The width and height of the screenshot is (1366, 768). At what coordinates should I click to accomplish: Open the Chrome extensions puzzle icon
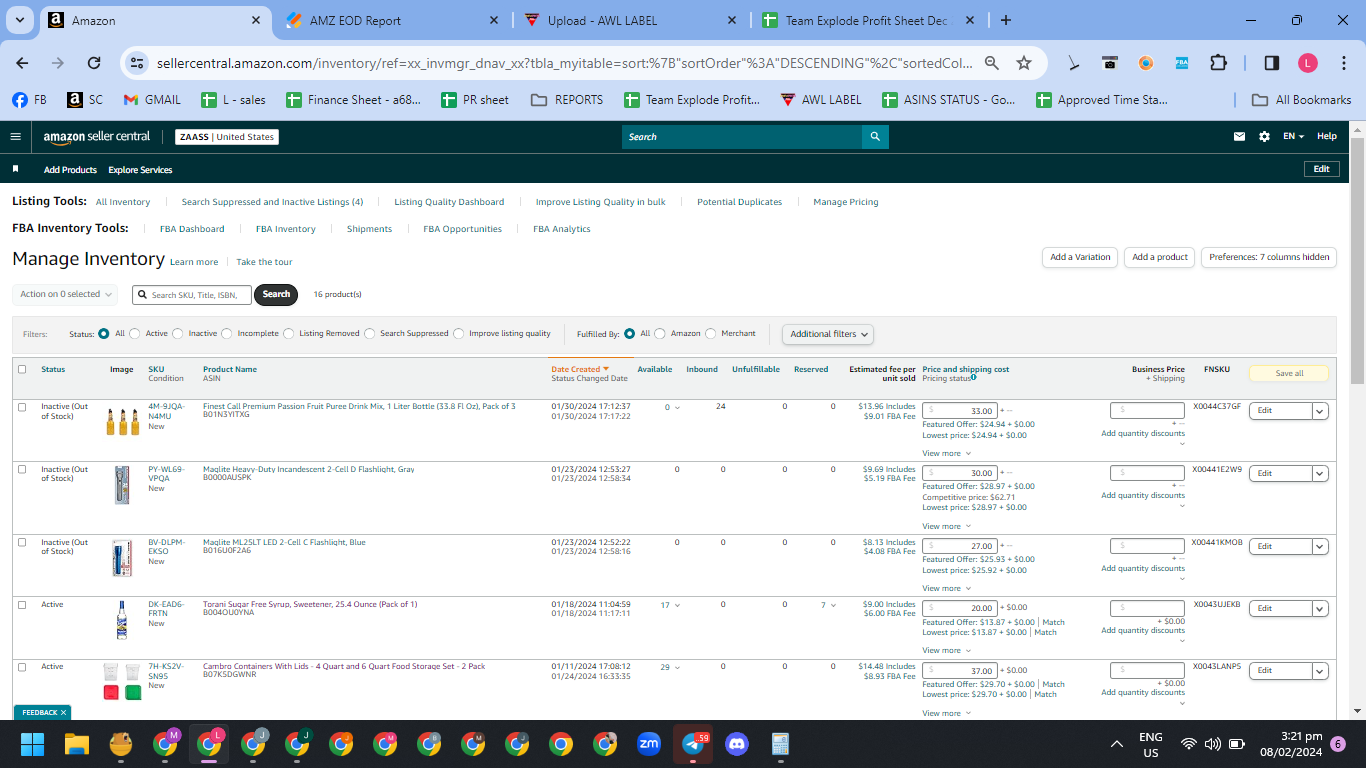(x=1218, y=63)
